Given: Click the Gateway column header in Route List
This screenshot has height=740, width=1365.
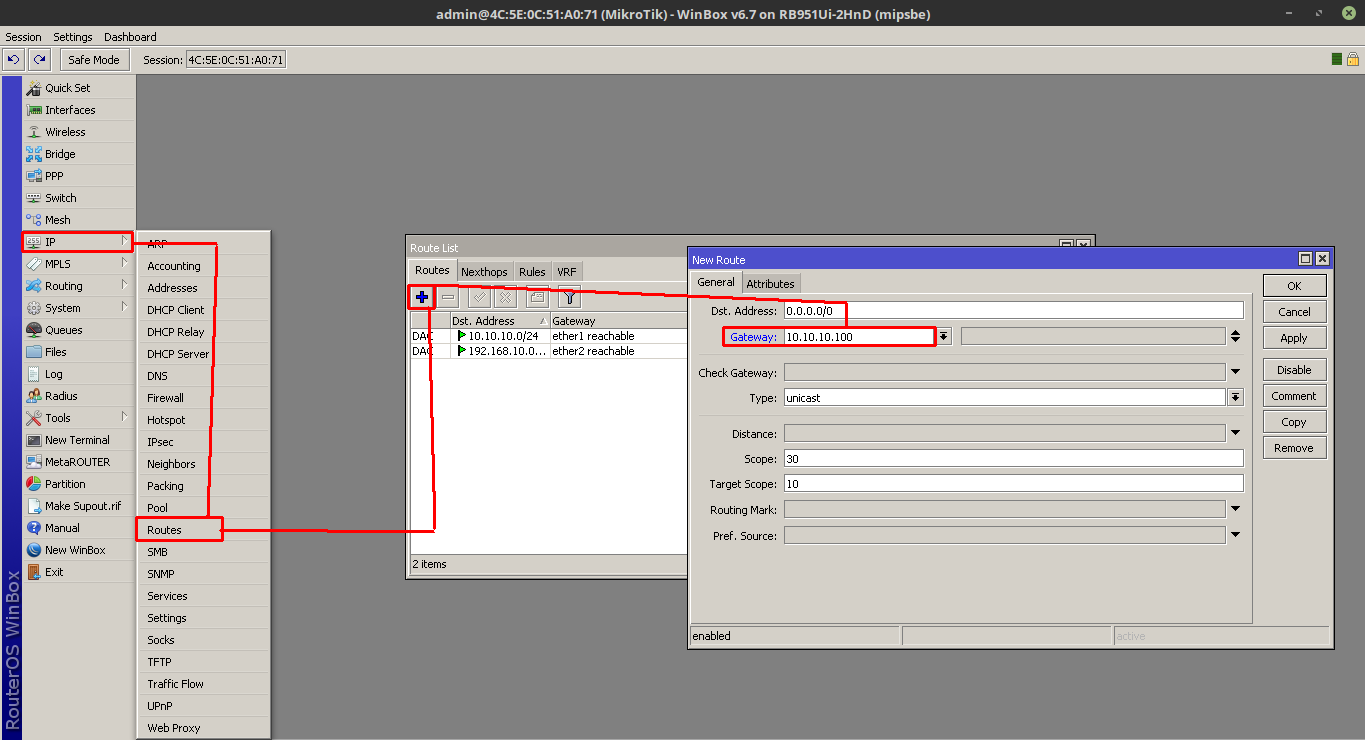Looking at the screenshot, I should [618, 321].
